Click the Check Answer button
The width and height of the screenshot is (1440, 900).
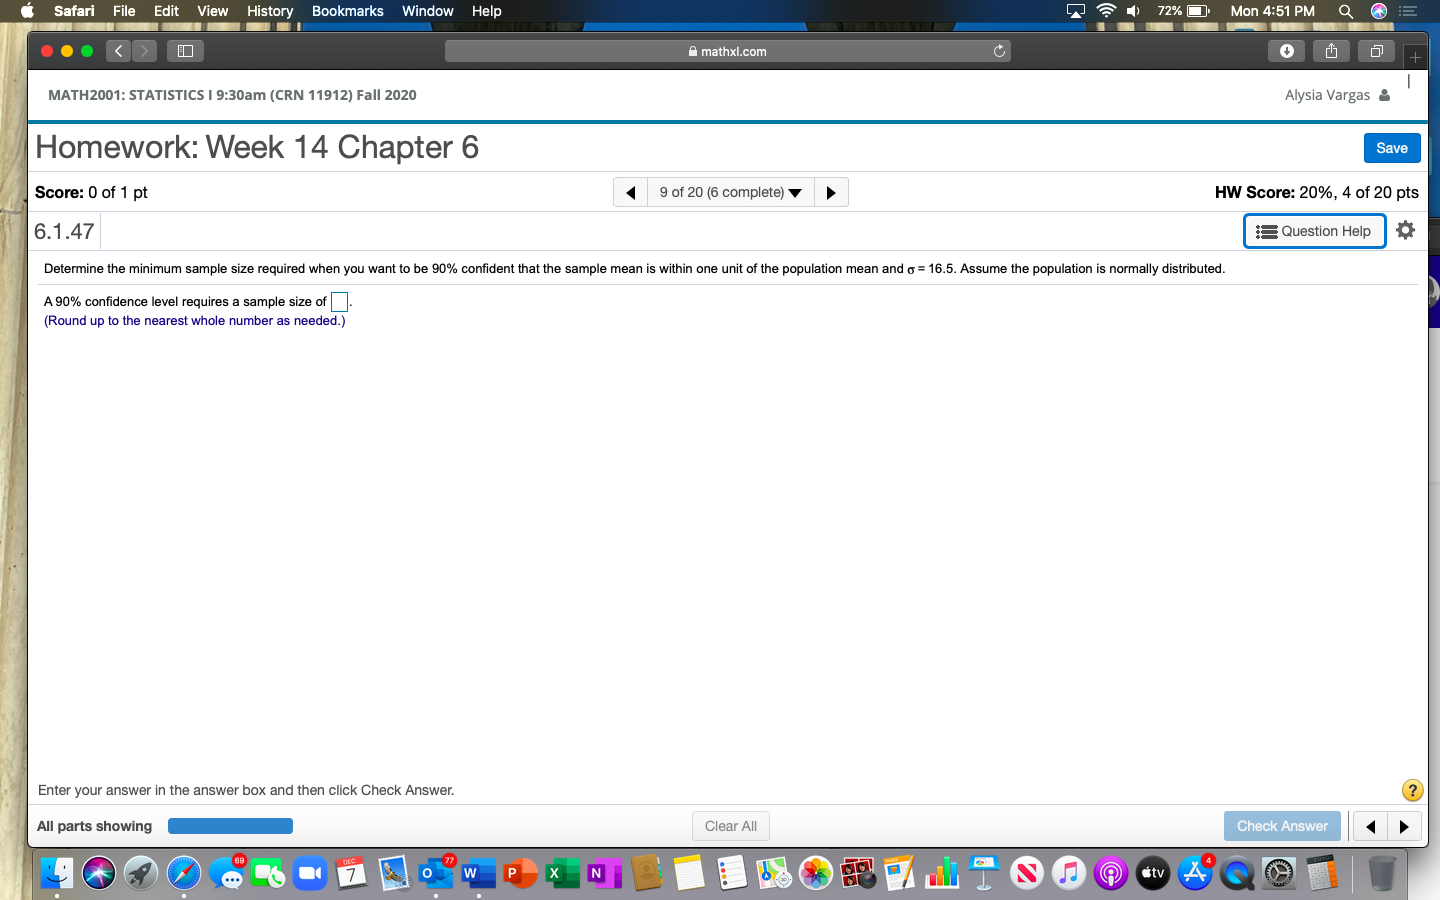point(1282,826)
